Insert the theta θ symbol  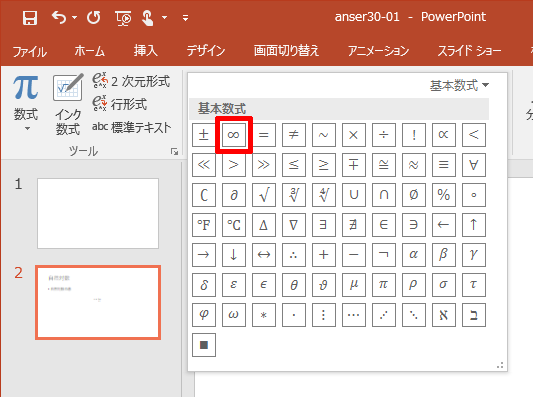[294, 285]
